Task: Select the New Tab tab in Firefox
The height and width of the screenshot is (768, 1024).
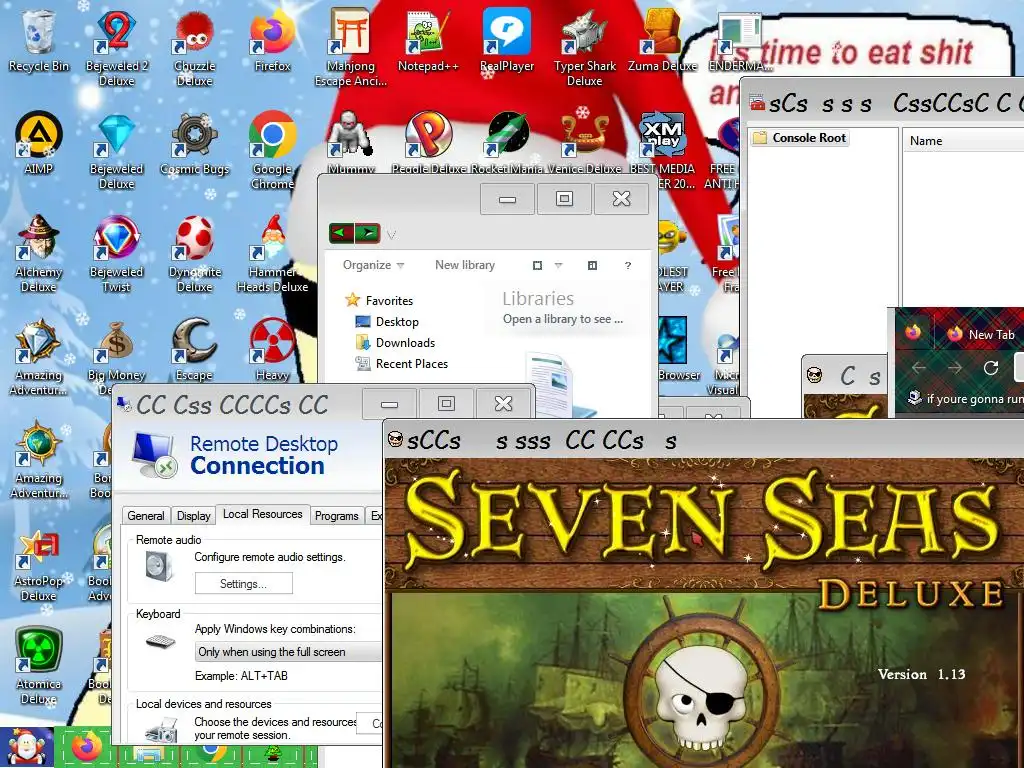Action: point(982,334)
